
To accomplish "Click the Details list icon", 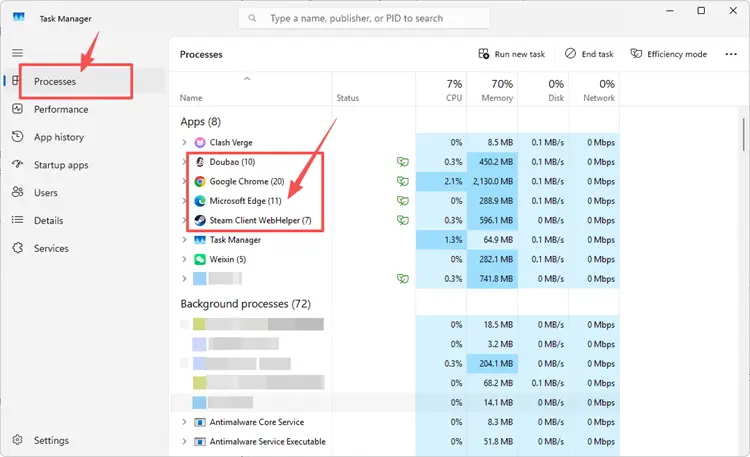I will 18,220.
